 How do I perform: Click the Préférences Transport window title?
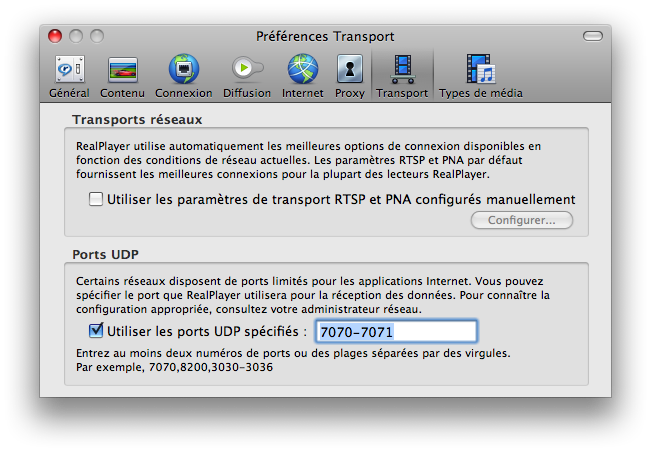(325, 37)
